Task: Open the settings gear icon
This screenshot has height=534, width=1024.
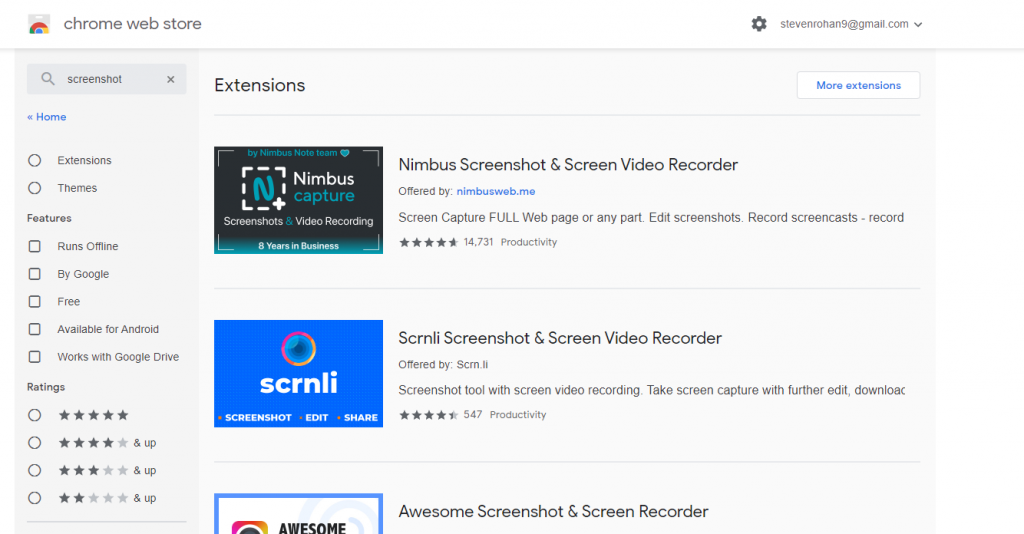Action: 759,24
